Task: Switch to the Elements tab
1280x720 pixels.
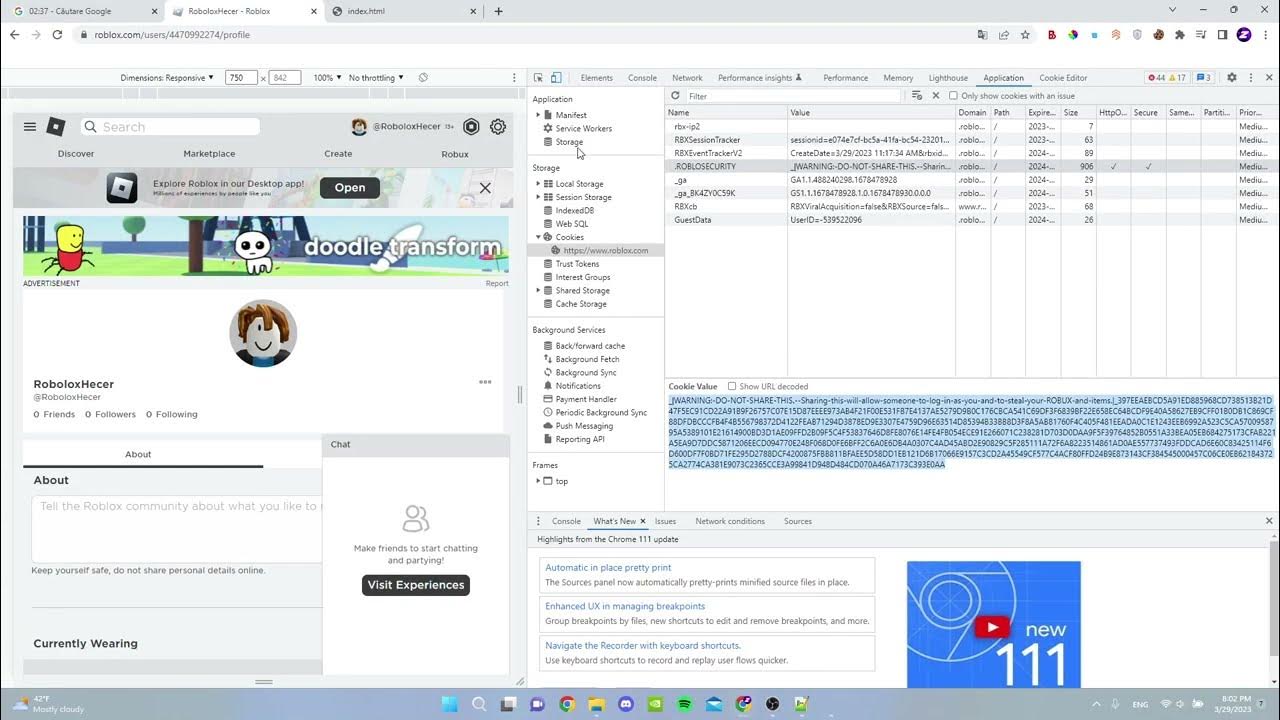Action: (596, 78)
